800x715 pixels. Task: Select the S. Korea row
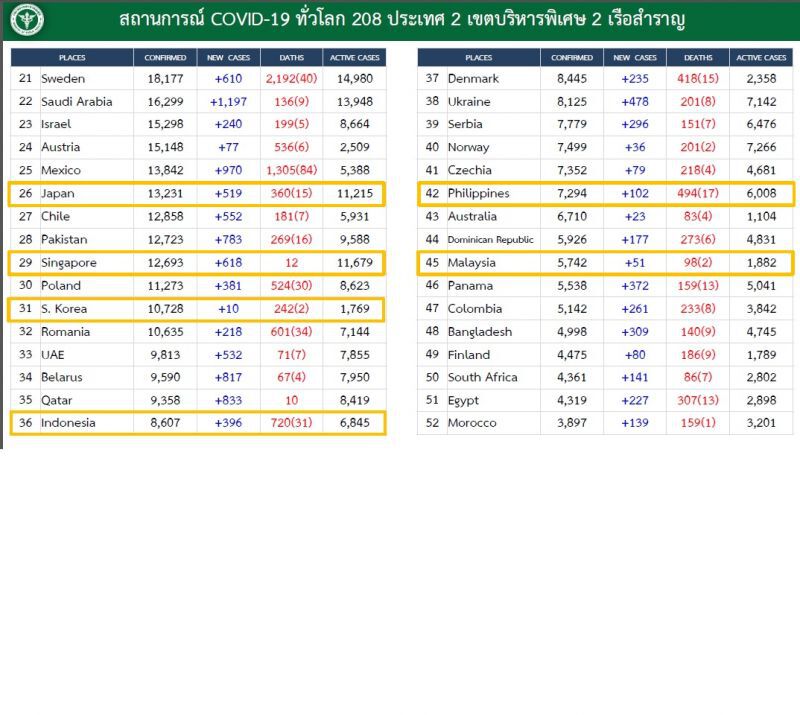click(x=197, y=309)
